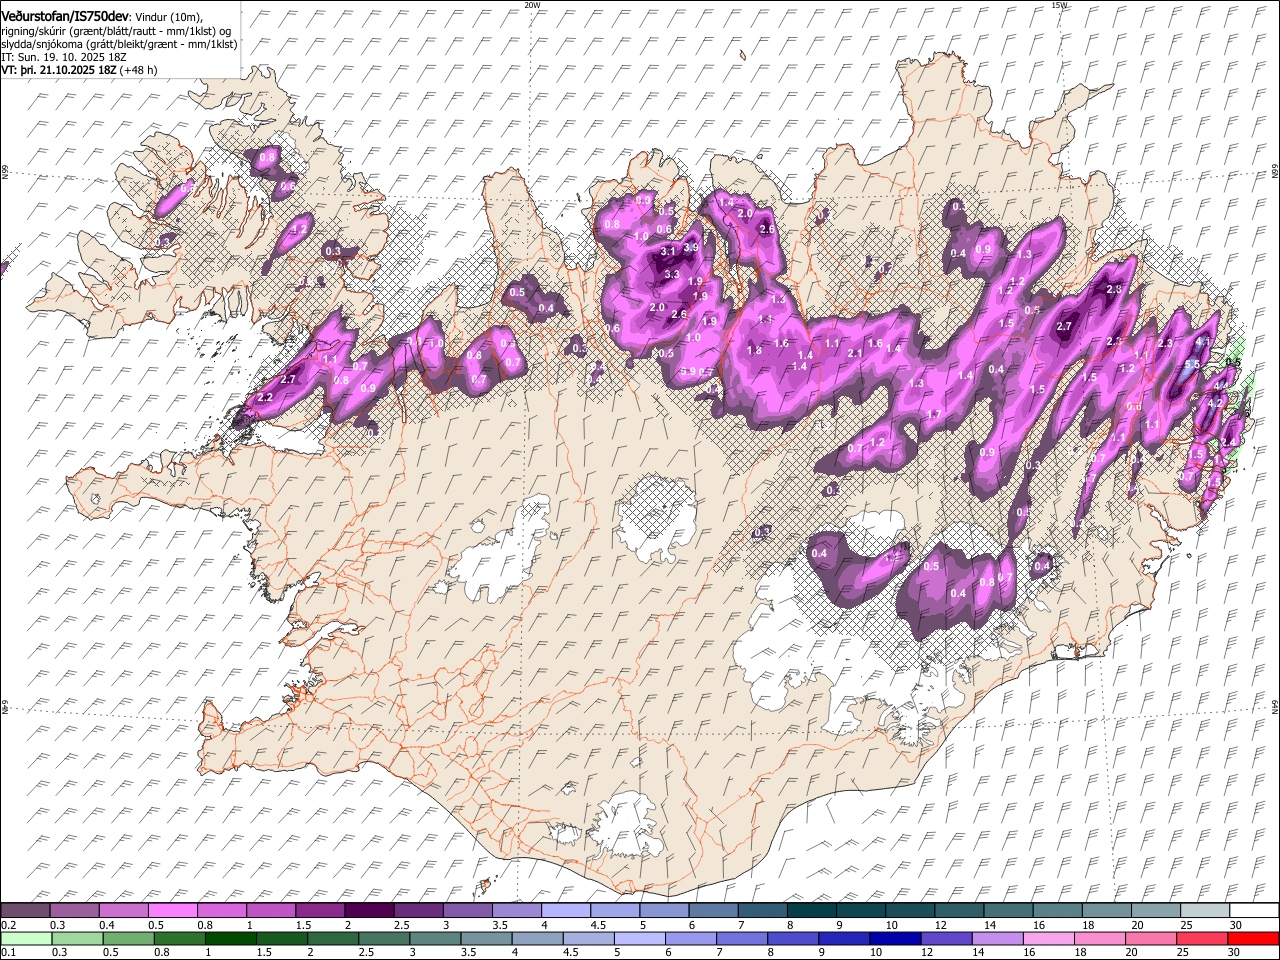Select the bright pink 0.5 swatch in upper legend
This screenshot has width=1280, height=960.
tap(172, 910)
